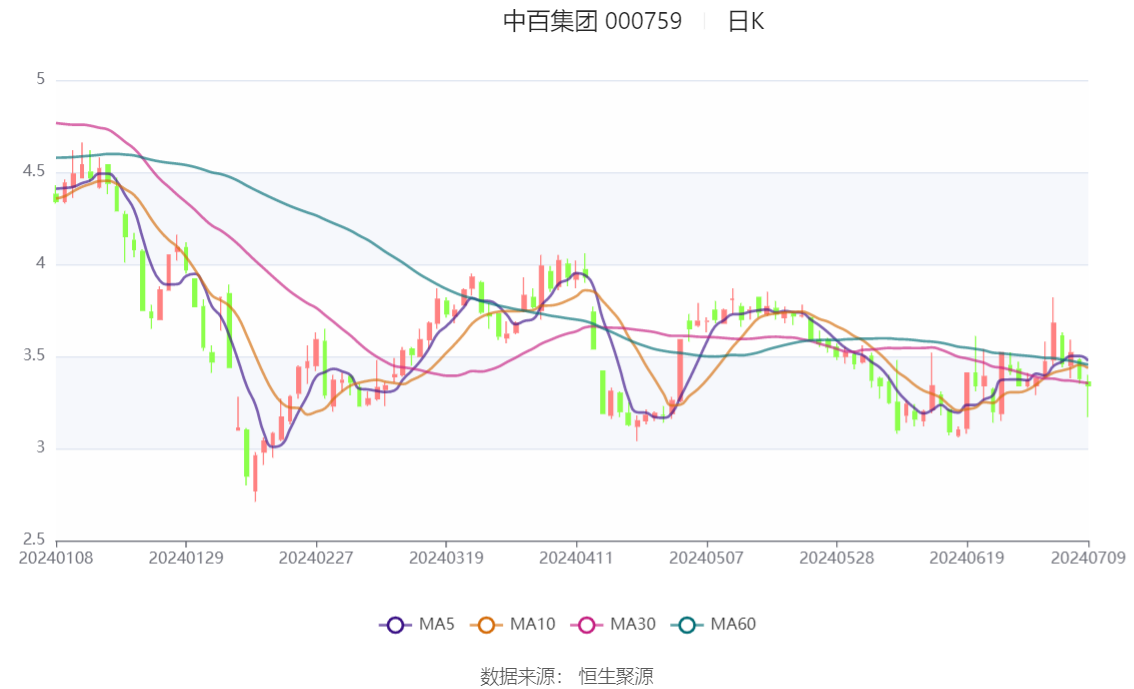This screenshot has height=689, width=1134.
Task: Select the 20240108 x-axis date label
Action: pos(56,558)
